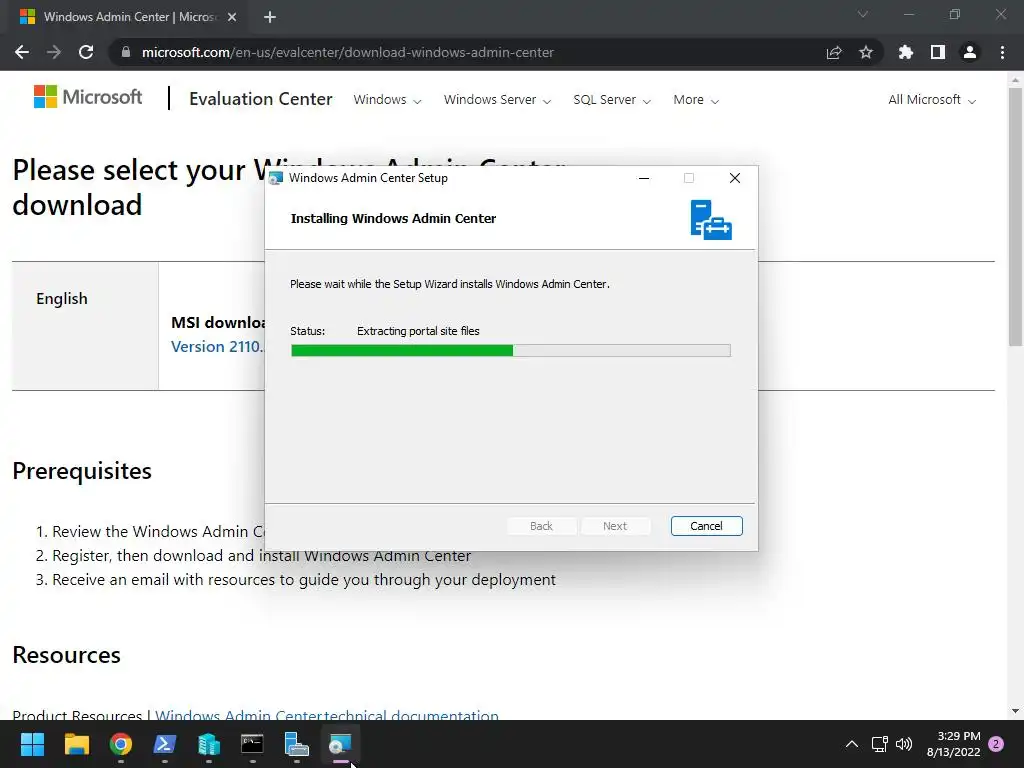The width and height of the screenshot is (1024, 768).
Task: Open the Windows Start menu
Action: click(x=32, y=744)
